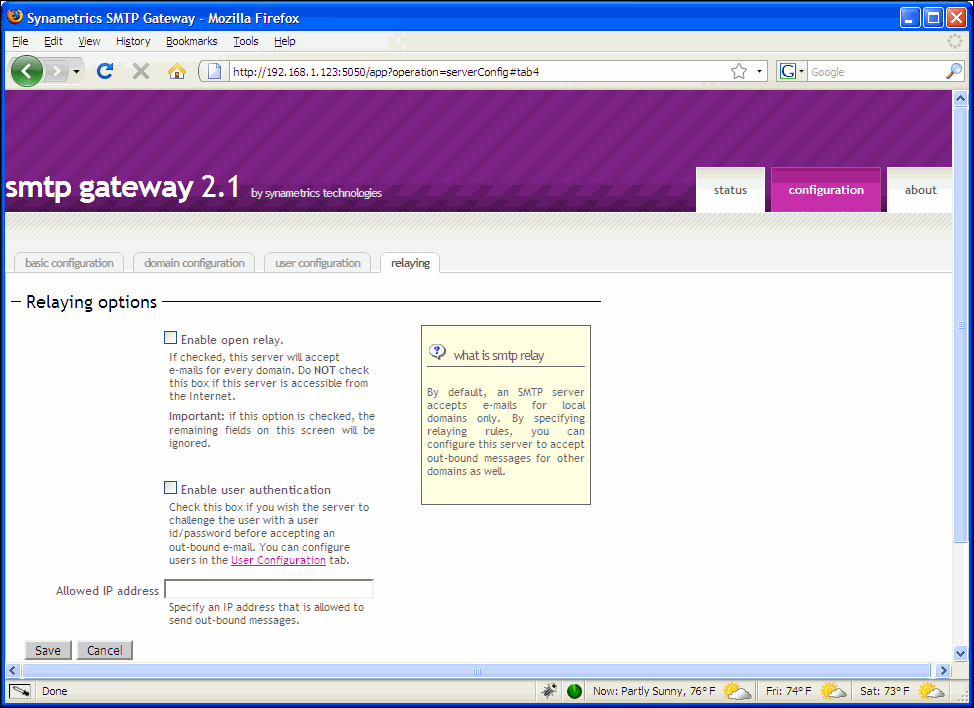Click the Save button

pyautogui.click(x=48, y=650)
